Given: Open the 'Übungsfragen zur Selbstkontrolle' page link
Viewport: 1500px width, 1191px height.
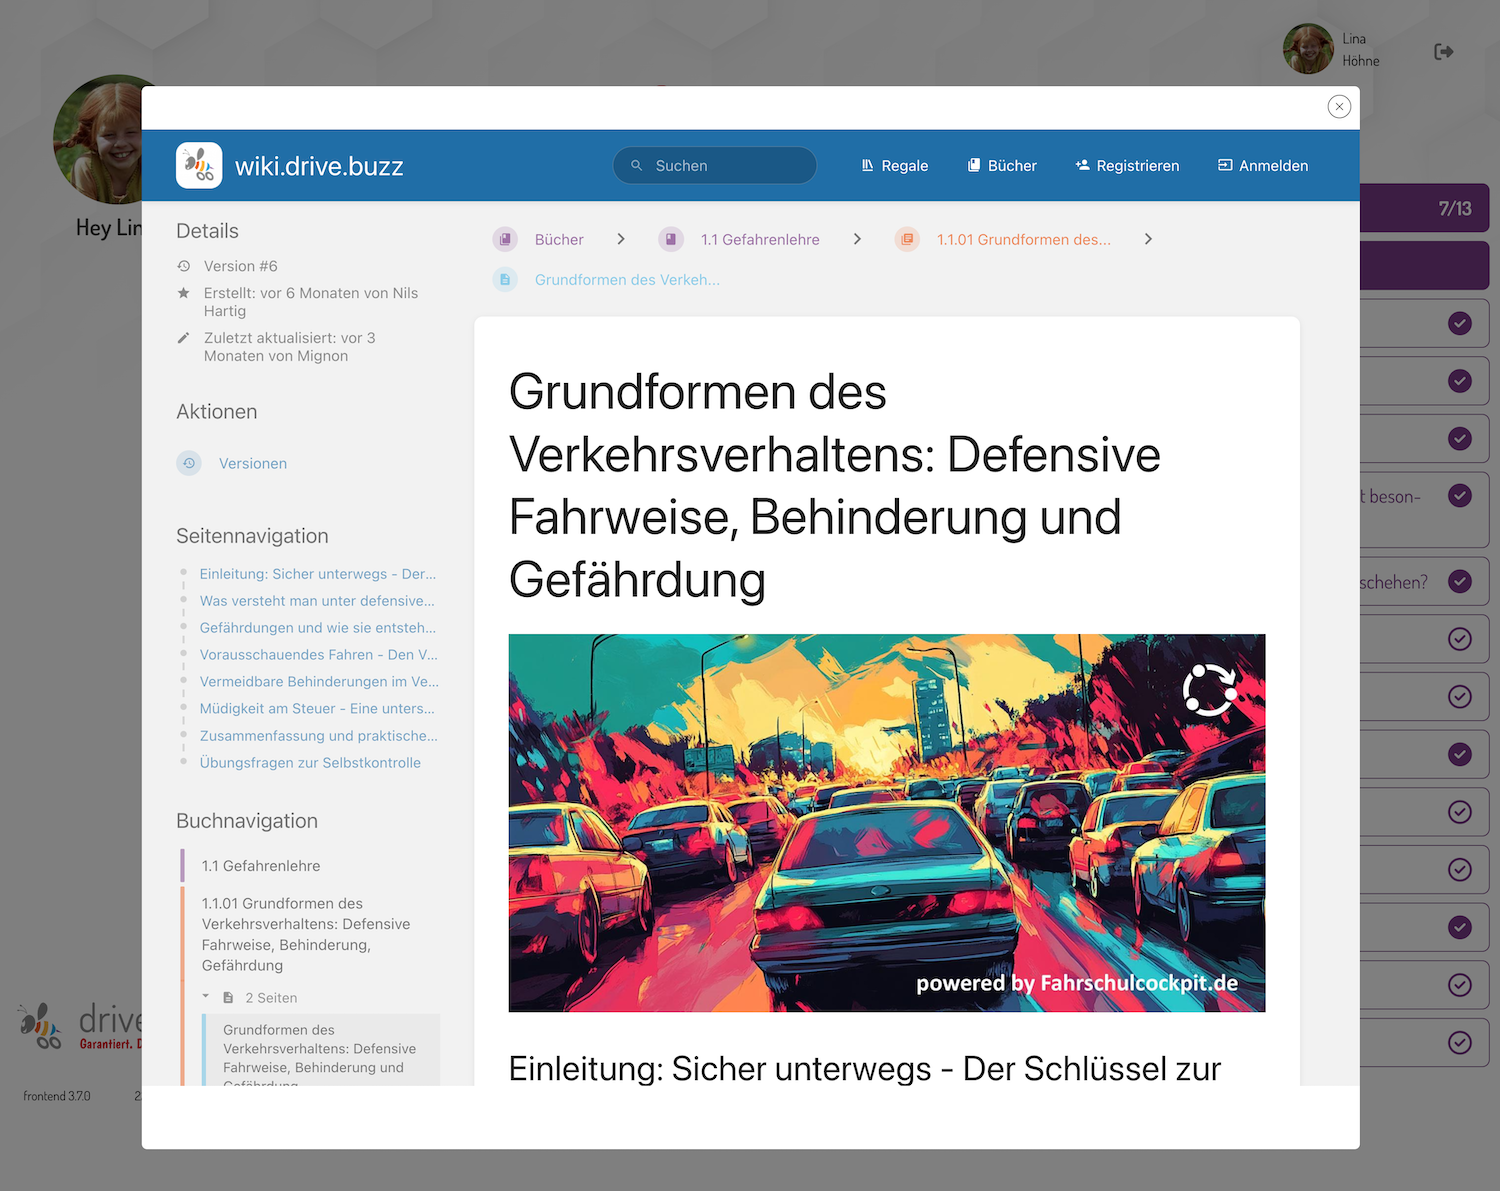Looking at the screenshot, I should click(x=311, y=762).
